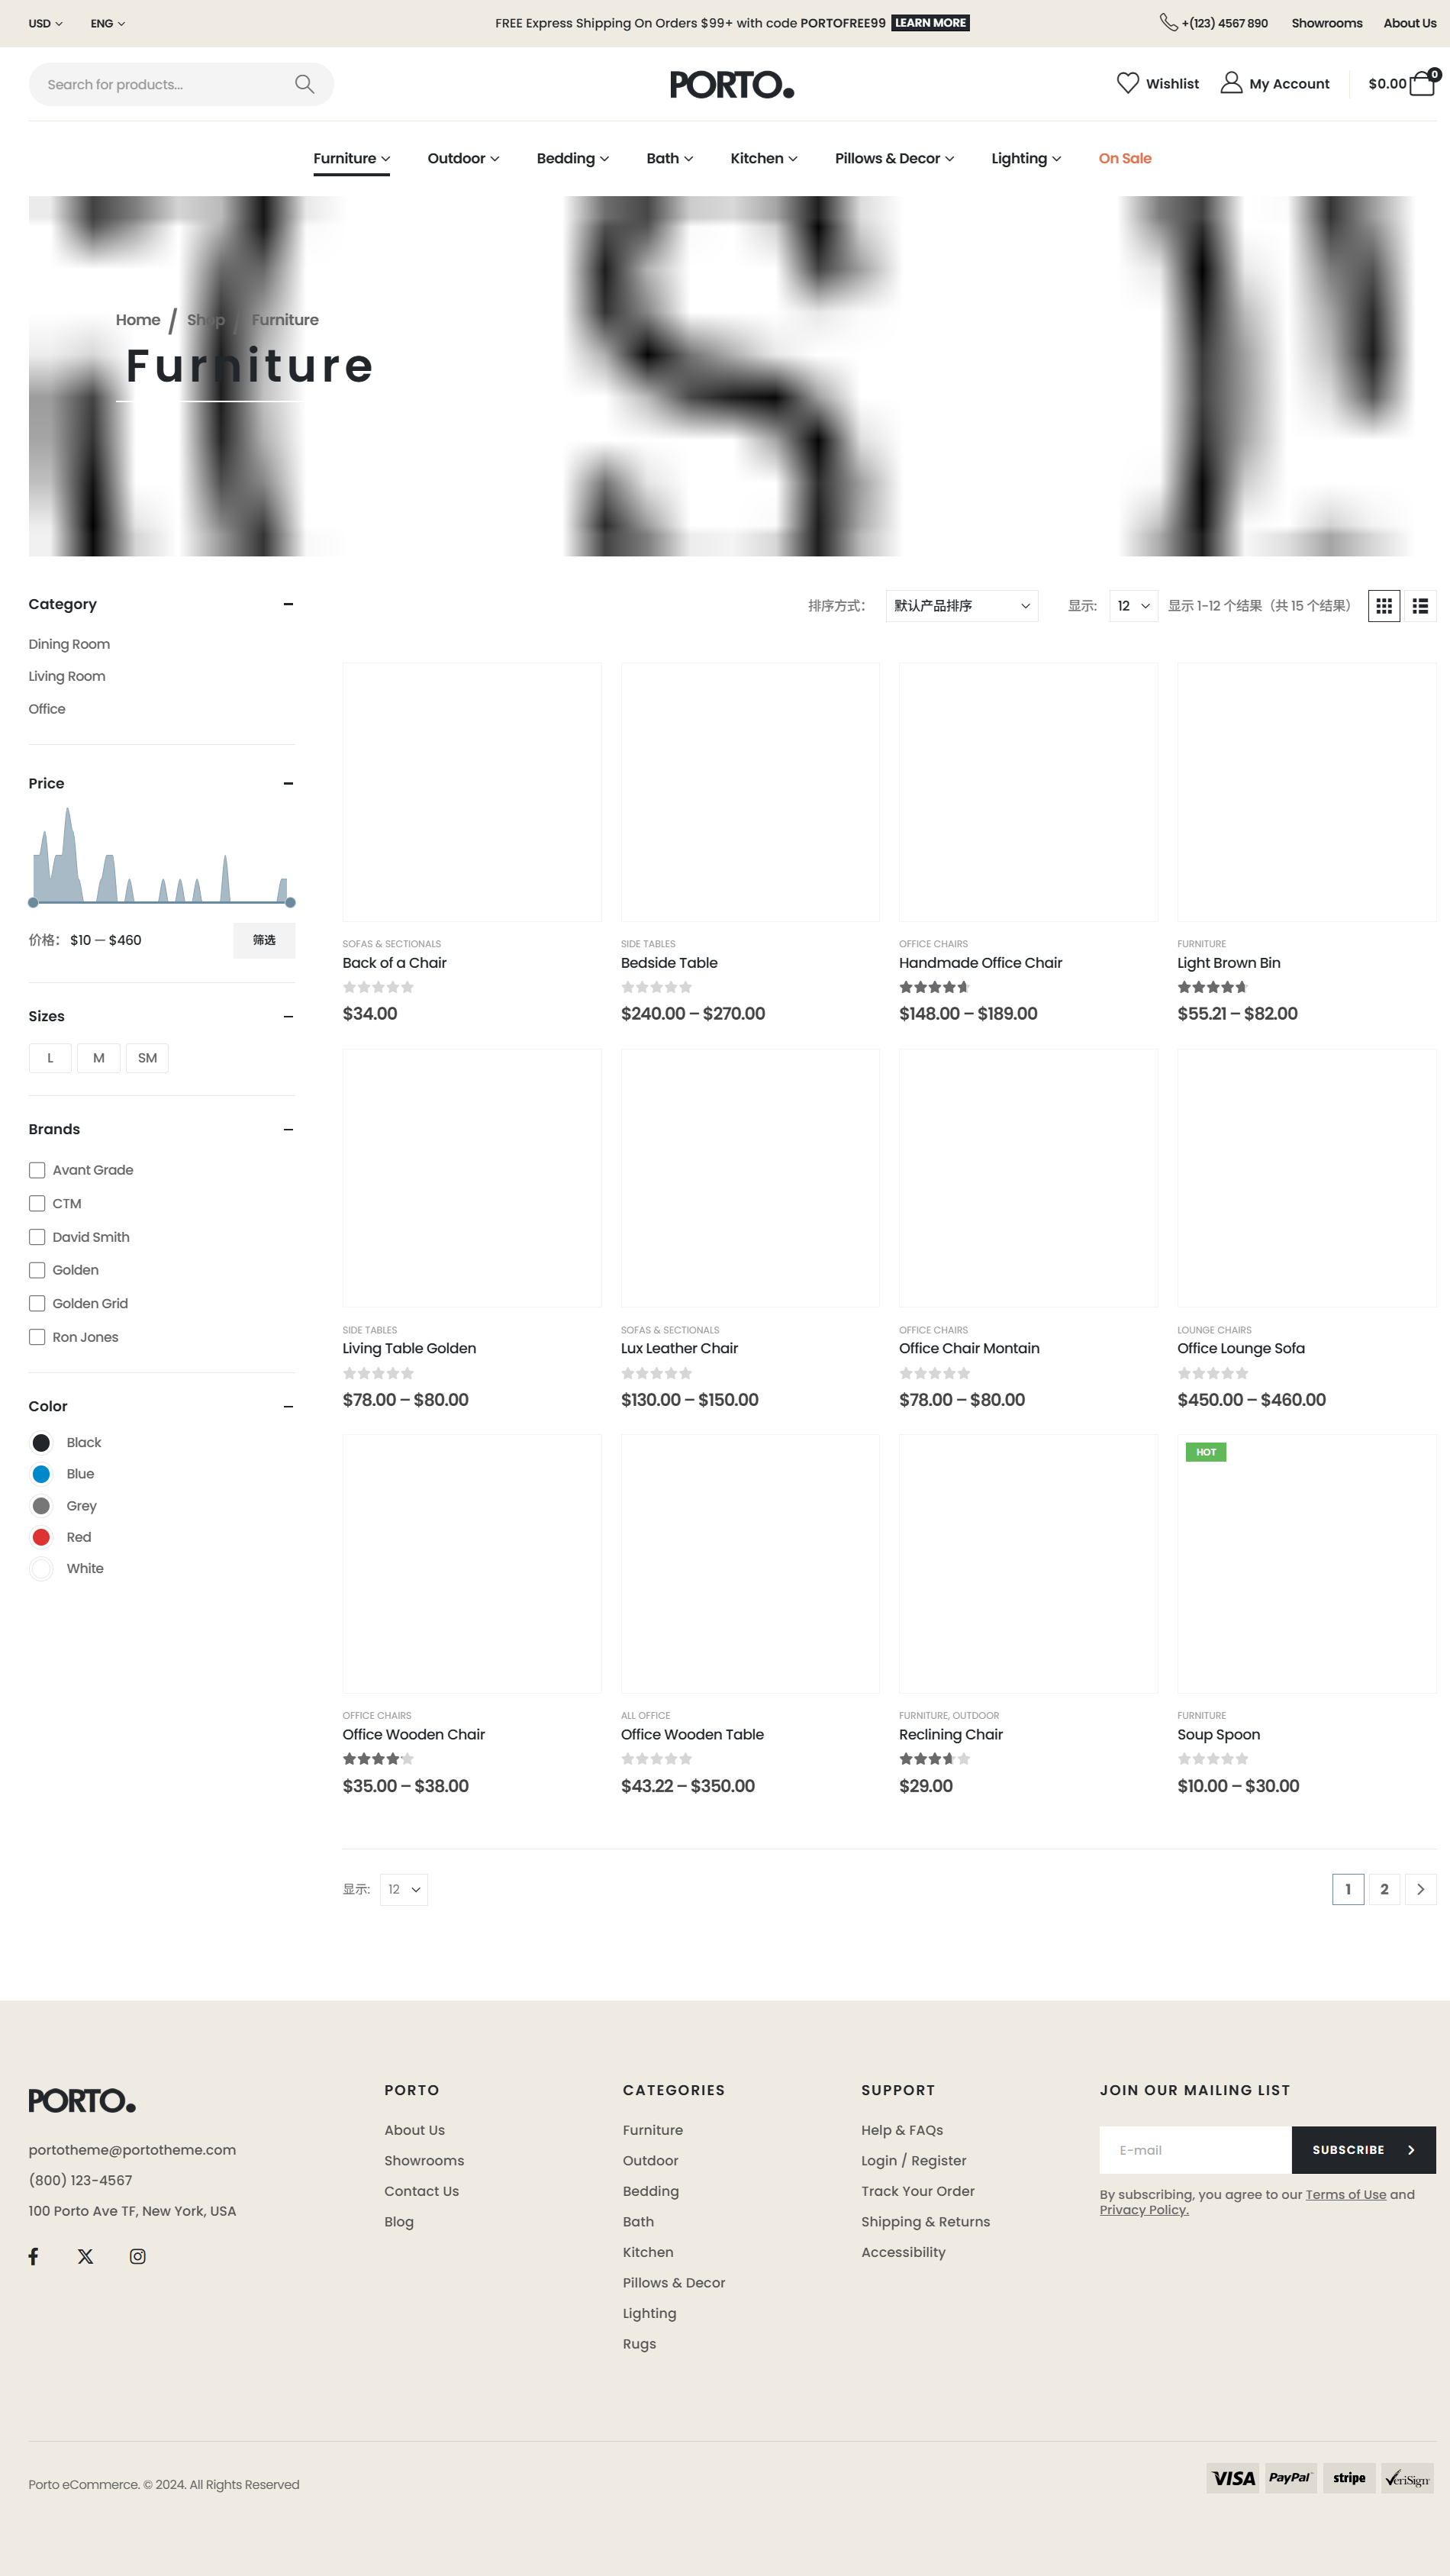Open the Facebook social icon
This screenshot has width=1450, height=2576.
pyautogui.click(x=34, y=2256)
